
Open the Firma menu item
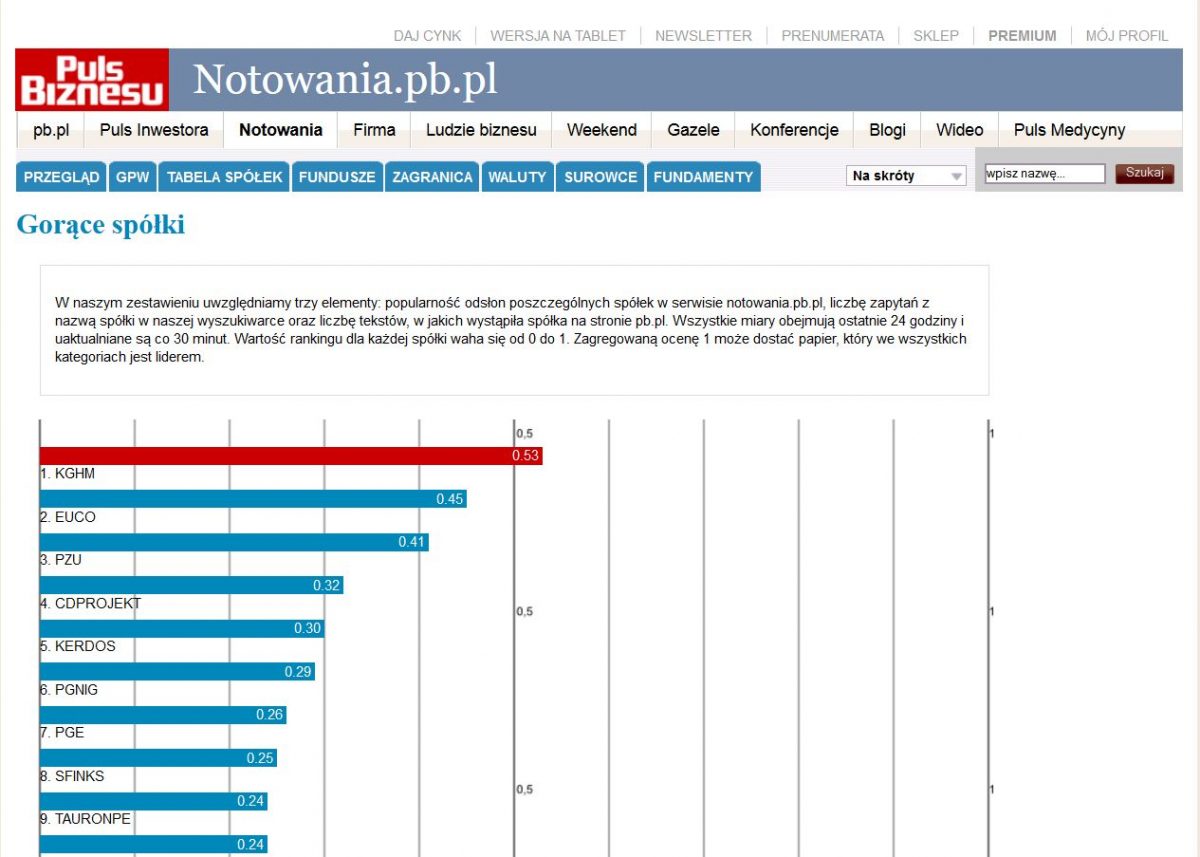374,130
